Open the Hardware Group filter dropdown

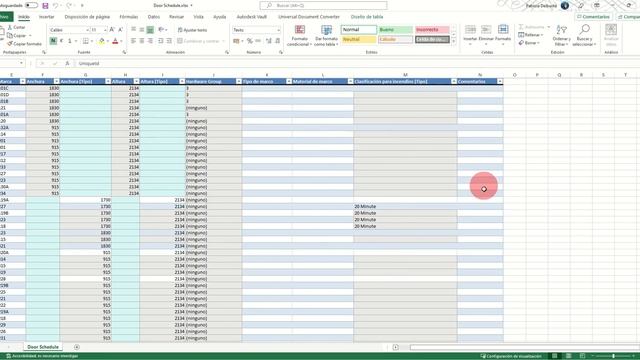(x=238, y=82)
